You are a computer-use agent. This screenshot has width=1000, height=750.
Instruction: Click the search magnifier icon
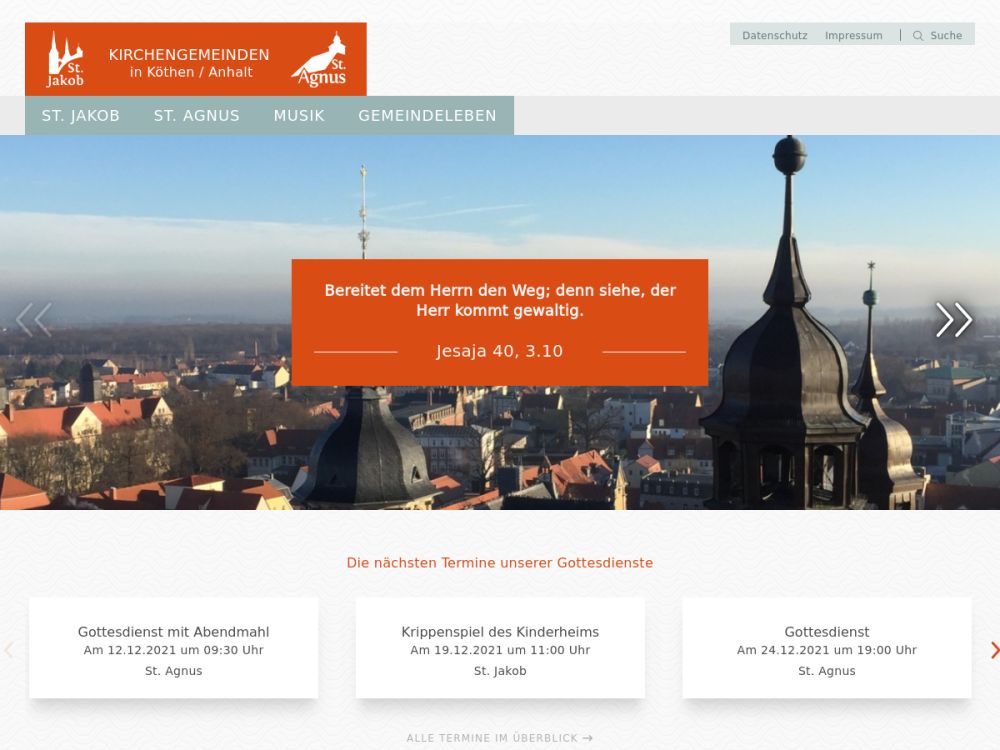(918, 36)
